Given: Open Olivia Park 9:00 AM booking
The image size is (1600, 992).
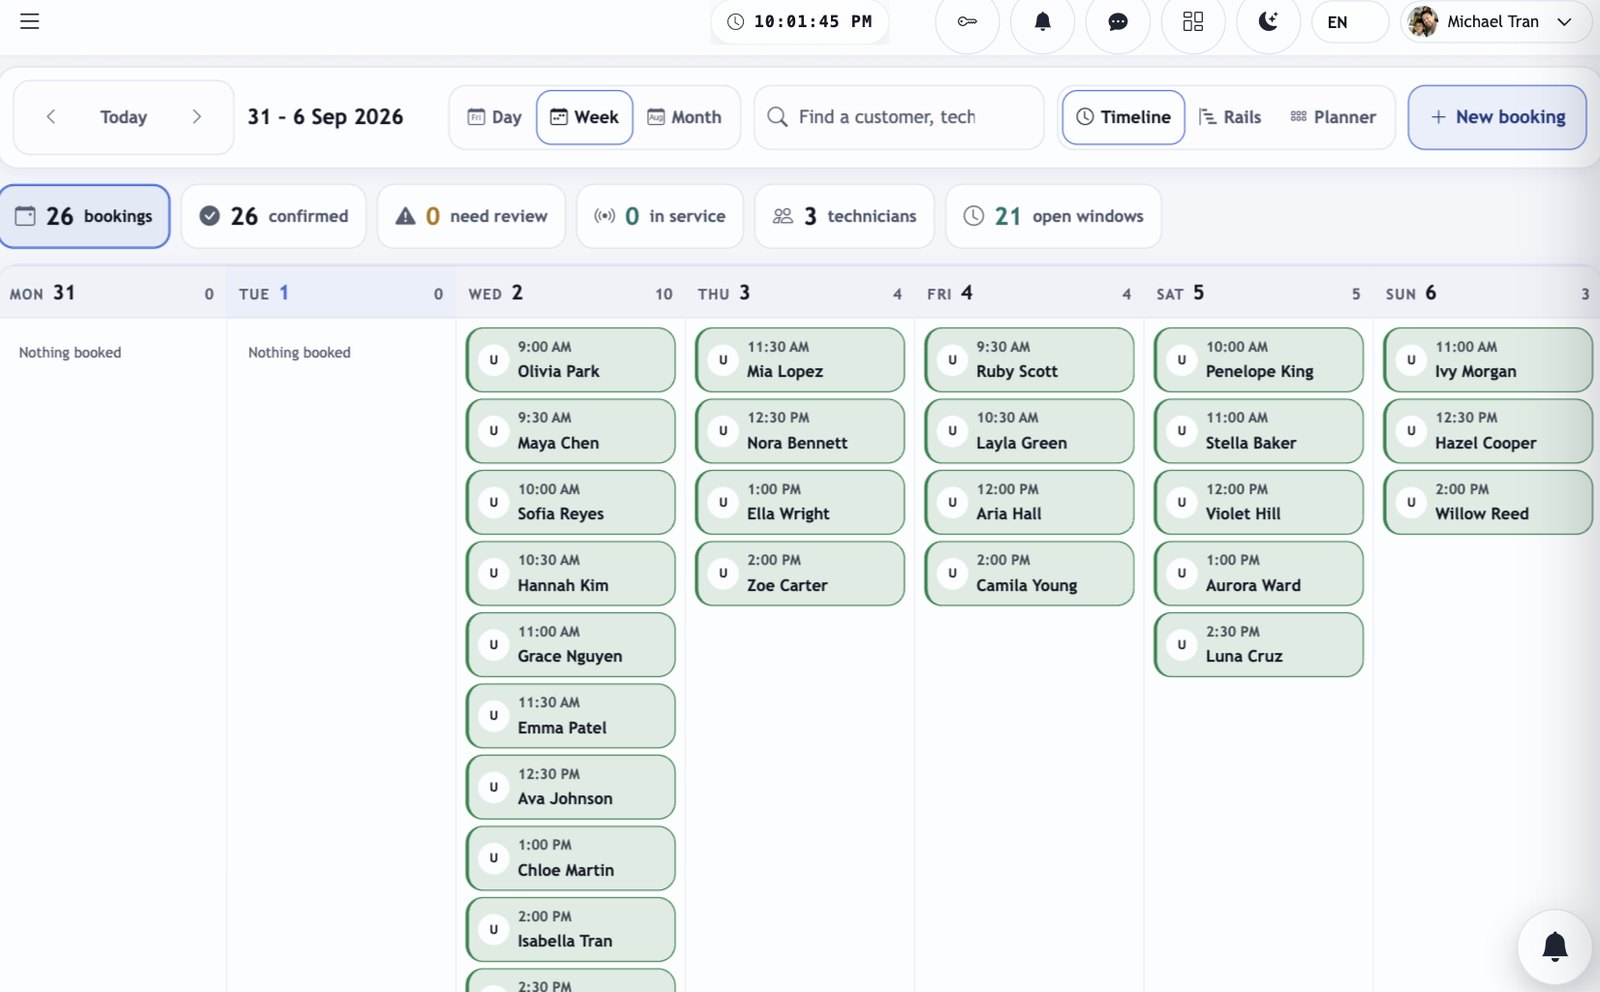Looking at the screenshot, I should click(x=571, y=360).
